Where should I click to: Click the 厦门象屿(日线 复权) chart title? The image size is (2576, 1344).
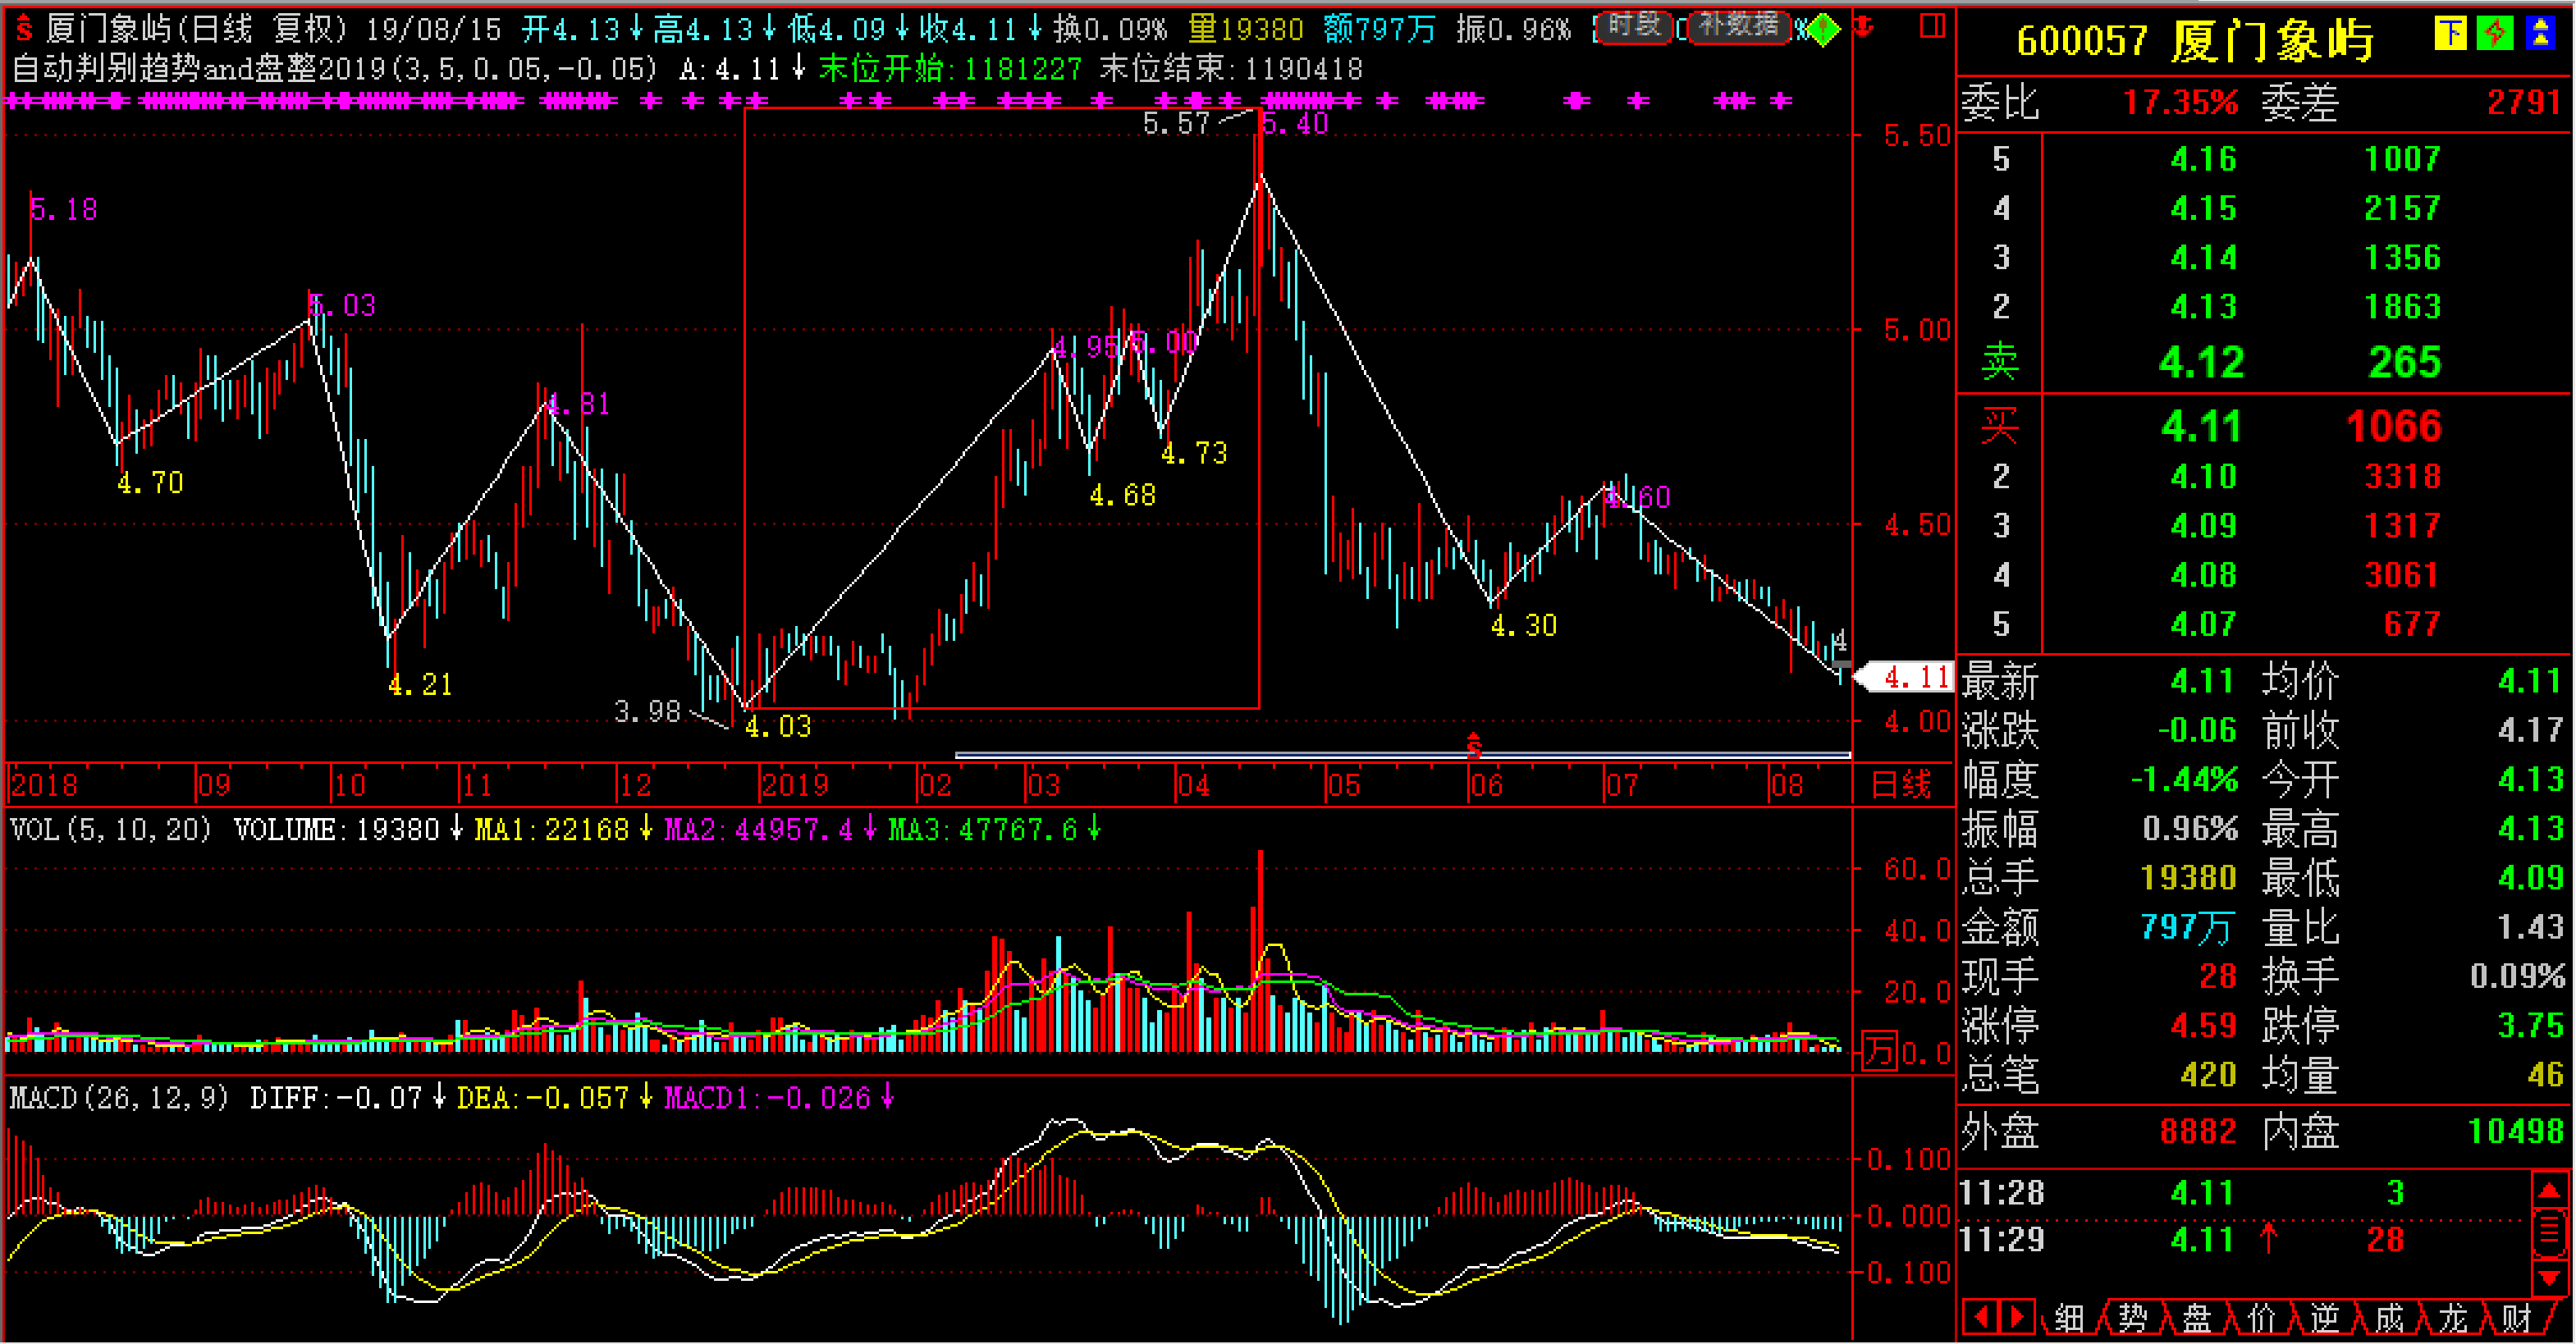click(197, 29)
